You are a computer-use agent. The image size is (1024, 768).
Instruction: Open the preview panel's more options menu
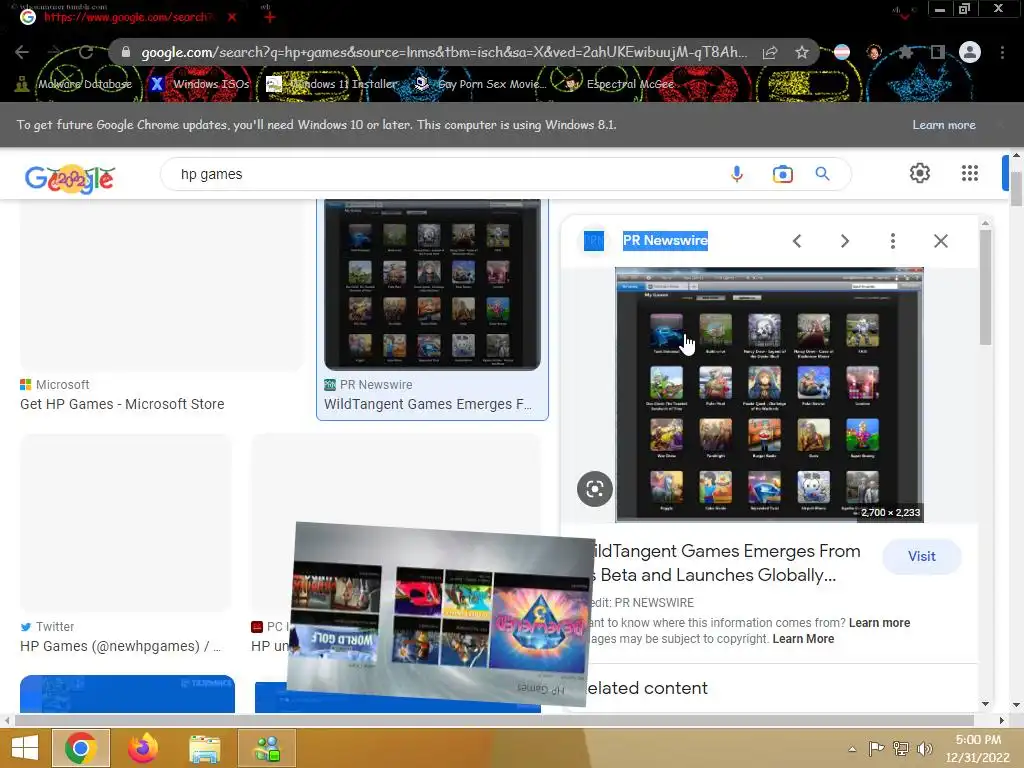893,241
